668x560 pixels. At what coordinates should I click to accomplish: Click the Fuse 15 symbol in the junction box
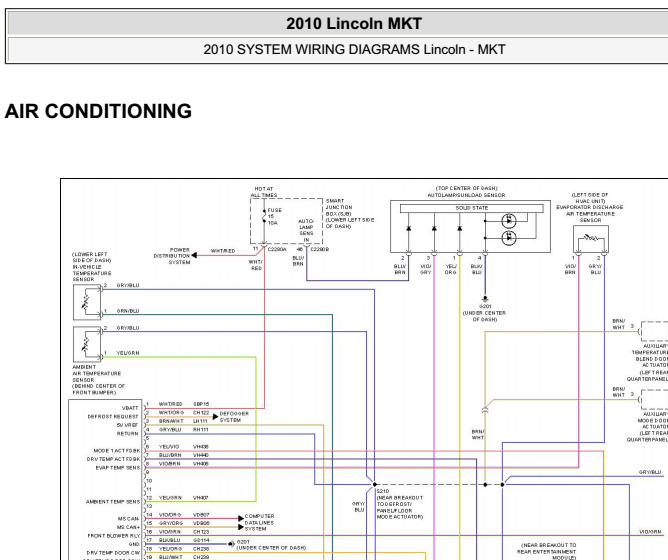click(x=265, y=216)
